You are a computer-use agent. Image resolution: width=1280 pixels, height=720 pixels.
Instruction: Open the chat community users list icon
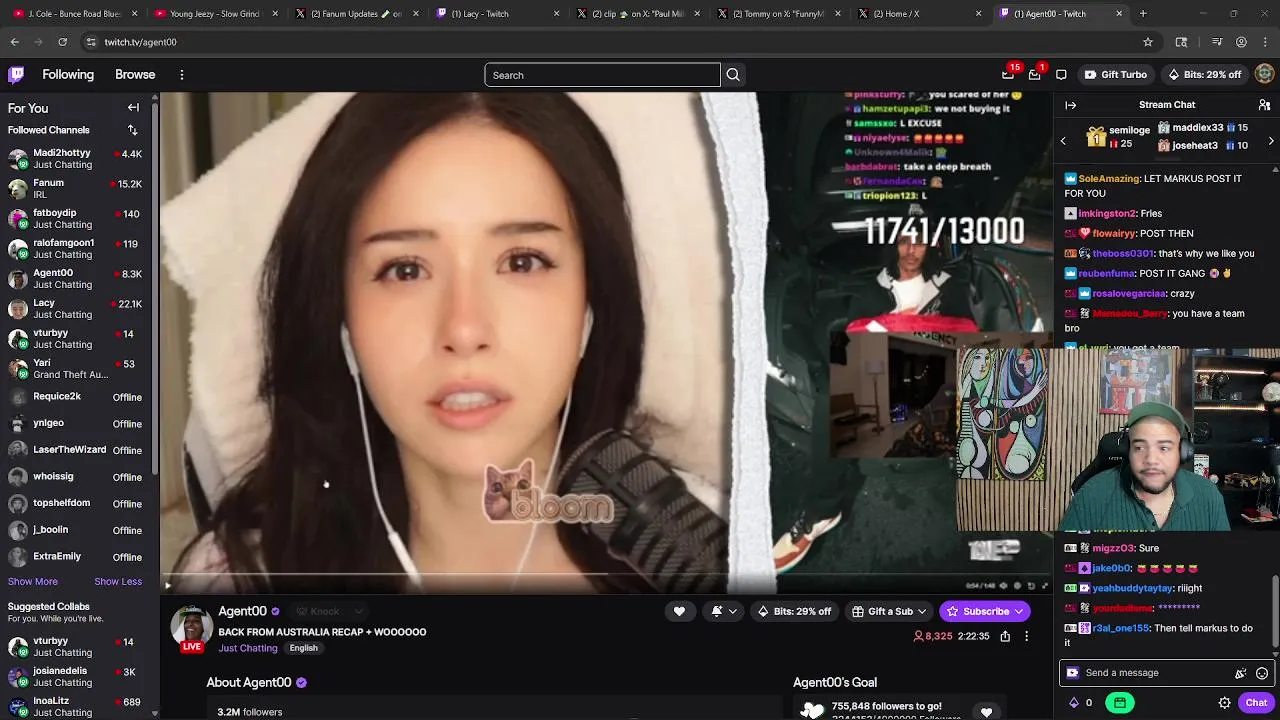[1264, 105]
